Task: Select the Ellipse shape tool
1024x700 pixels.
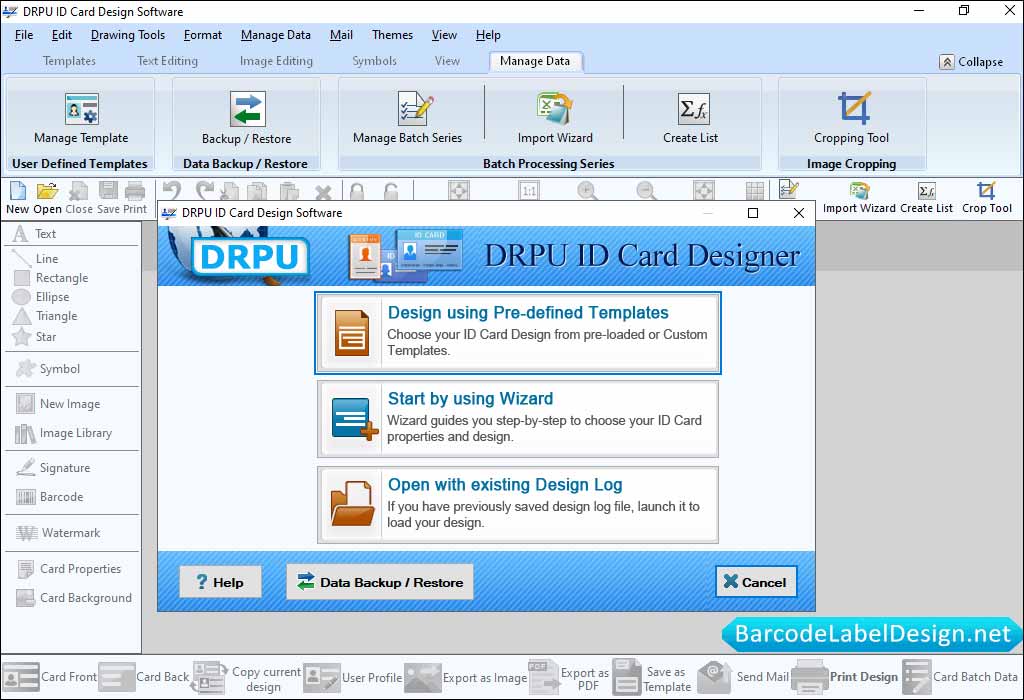Action: [x=41, y=296]
